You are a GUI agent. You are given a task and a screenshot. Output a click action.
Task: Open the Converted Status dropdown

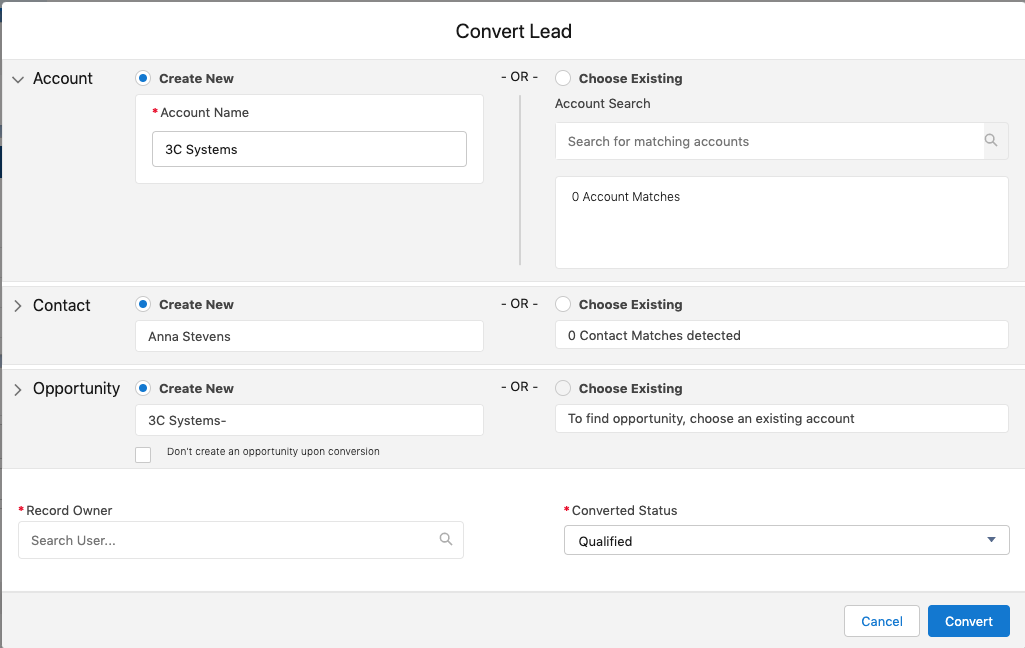tap(786, 541)
